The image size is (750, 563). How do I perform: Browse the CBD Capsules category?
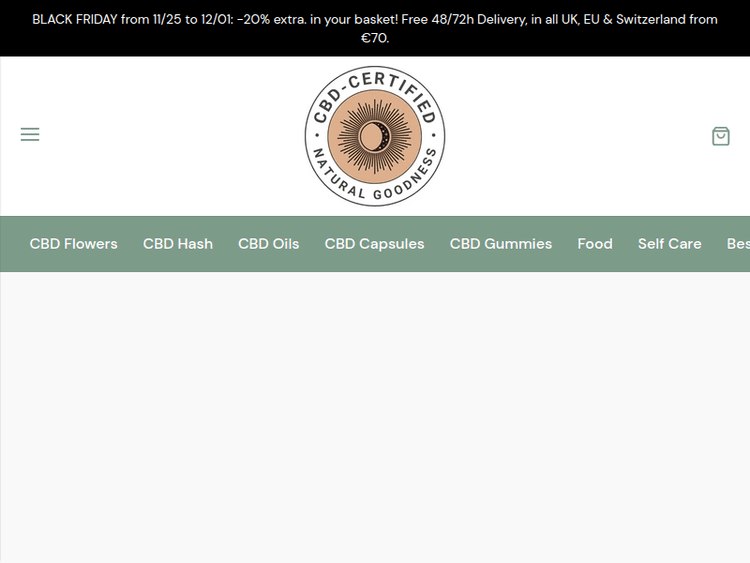[374, 244]
